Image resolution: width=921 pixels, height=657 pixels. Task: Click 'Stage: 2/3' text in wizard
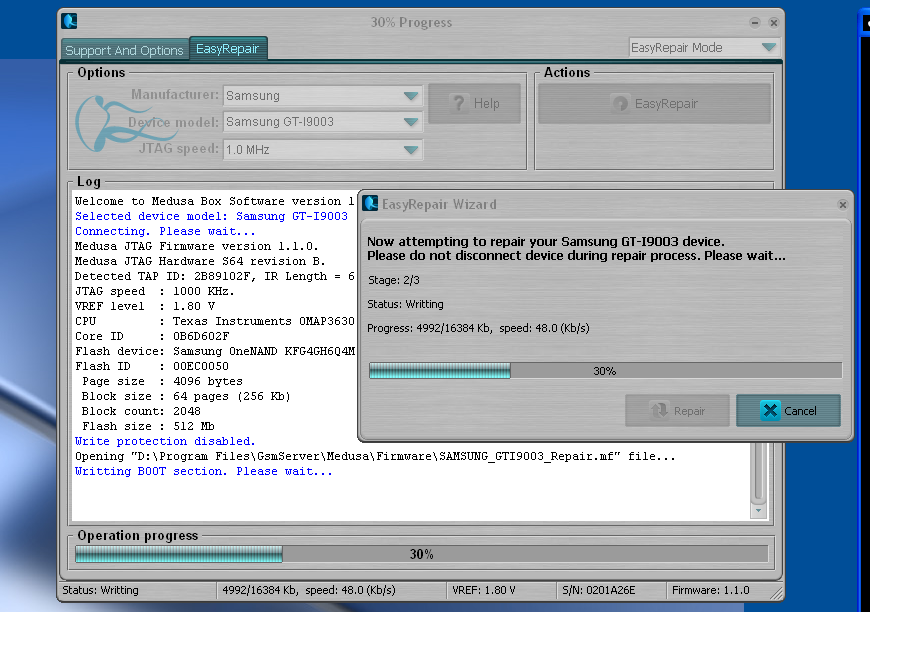[x=394, y=280]
